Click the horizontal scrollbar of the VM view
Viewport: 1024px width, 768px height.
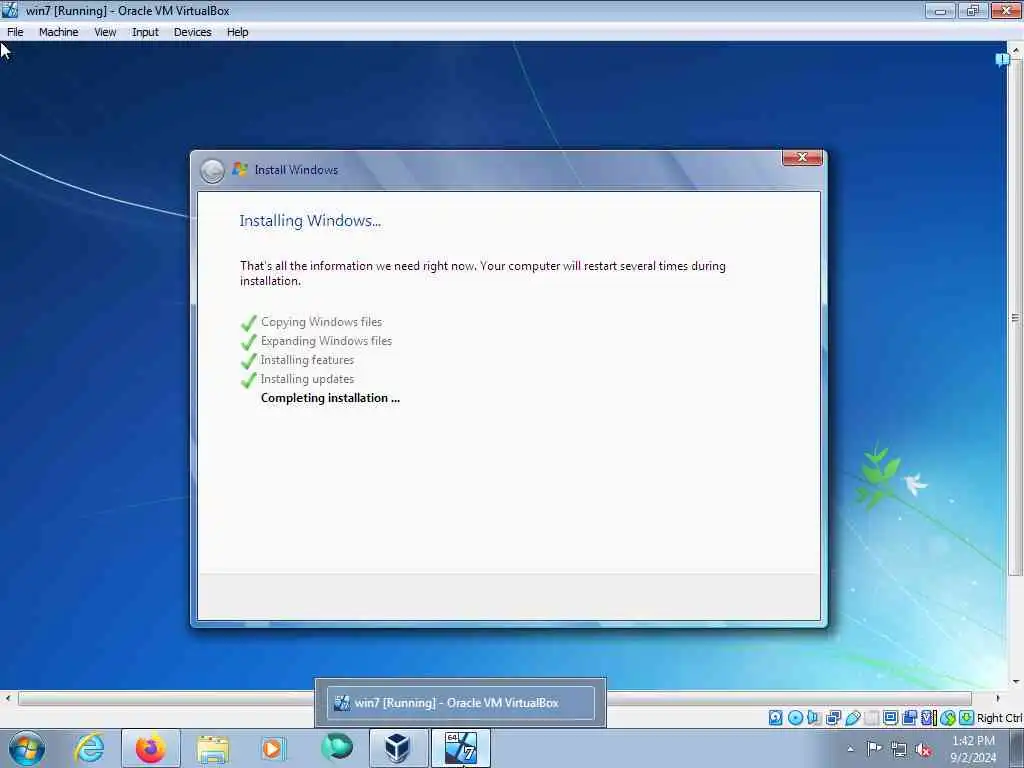[494, 698]
